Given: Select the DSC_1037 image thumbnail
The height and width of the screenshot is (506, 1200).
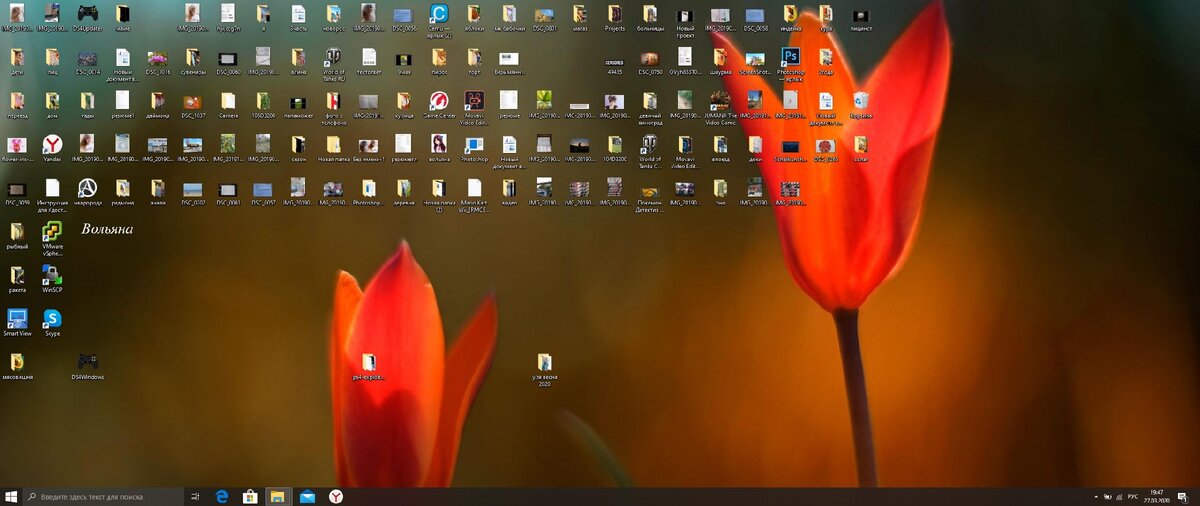Looking at the screenshot, I should tap(193, 103).
